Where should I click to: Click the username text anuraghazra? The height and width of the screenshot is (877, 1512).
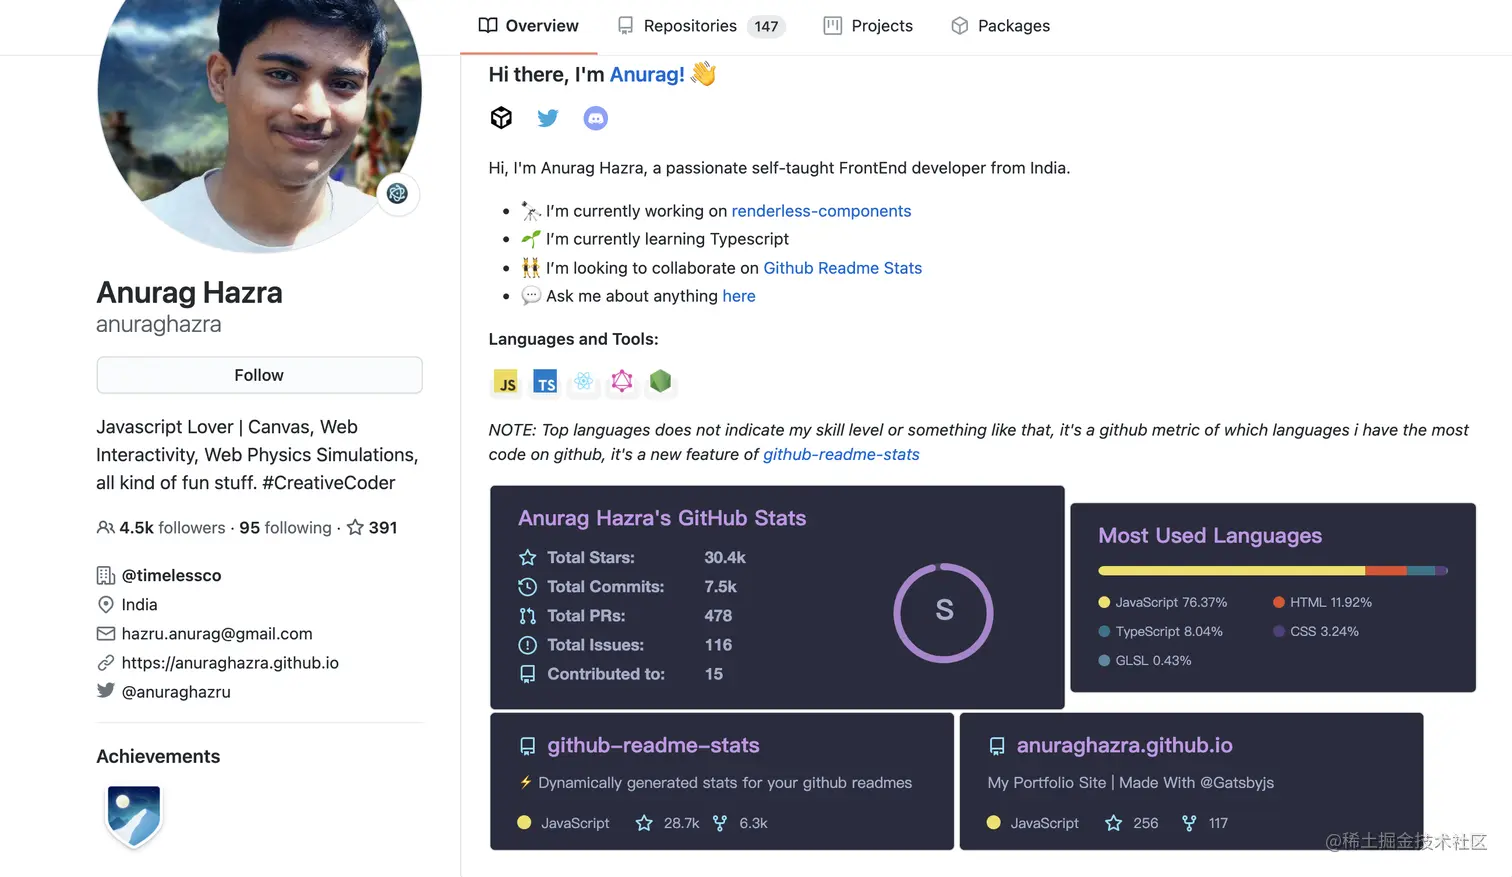[x=159, y=324]
